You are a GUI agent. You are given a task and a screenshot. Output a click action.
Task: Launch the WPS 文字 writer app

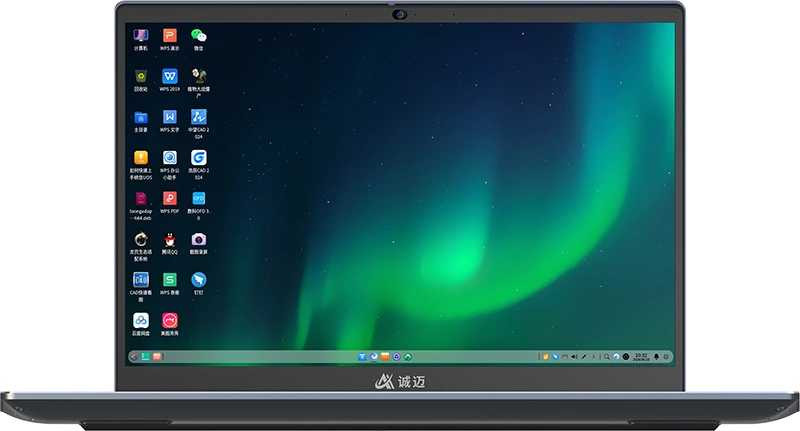coord(170,118)
